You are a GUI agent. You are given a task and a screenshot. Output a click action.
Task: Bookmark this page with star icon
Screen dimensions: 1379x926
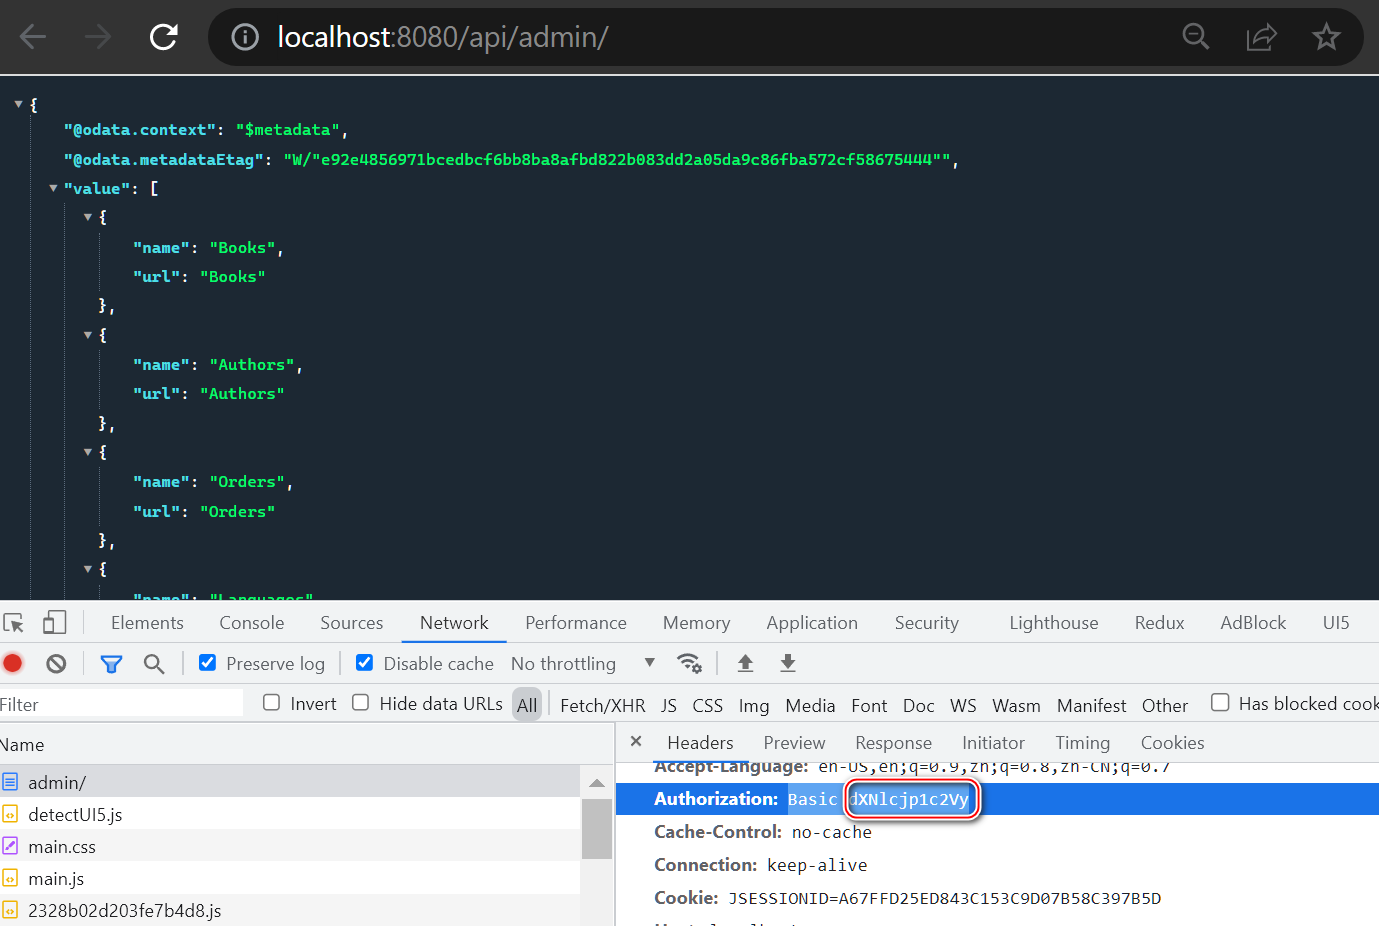click(1326, 37)
